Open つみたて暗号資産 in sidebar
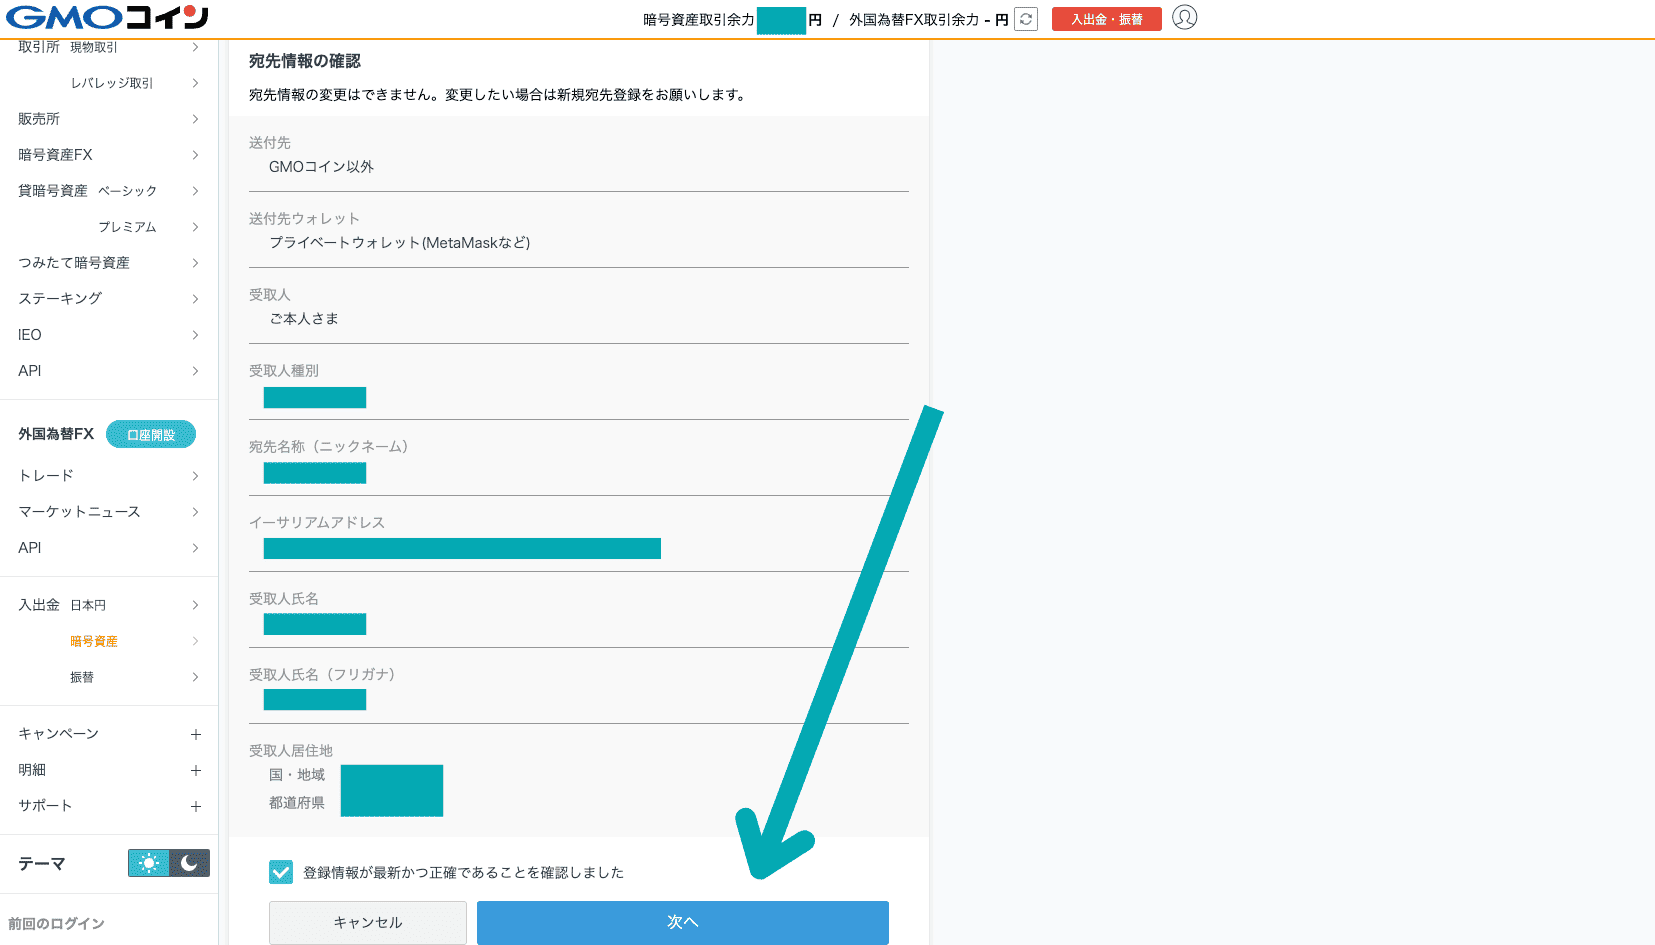This screenshot has width=1655, height=945. coord(74,263)
